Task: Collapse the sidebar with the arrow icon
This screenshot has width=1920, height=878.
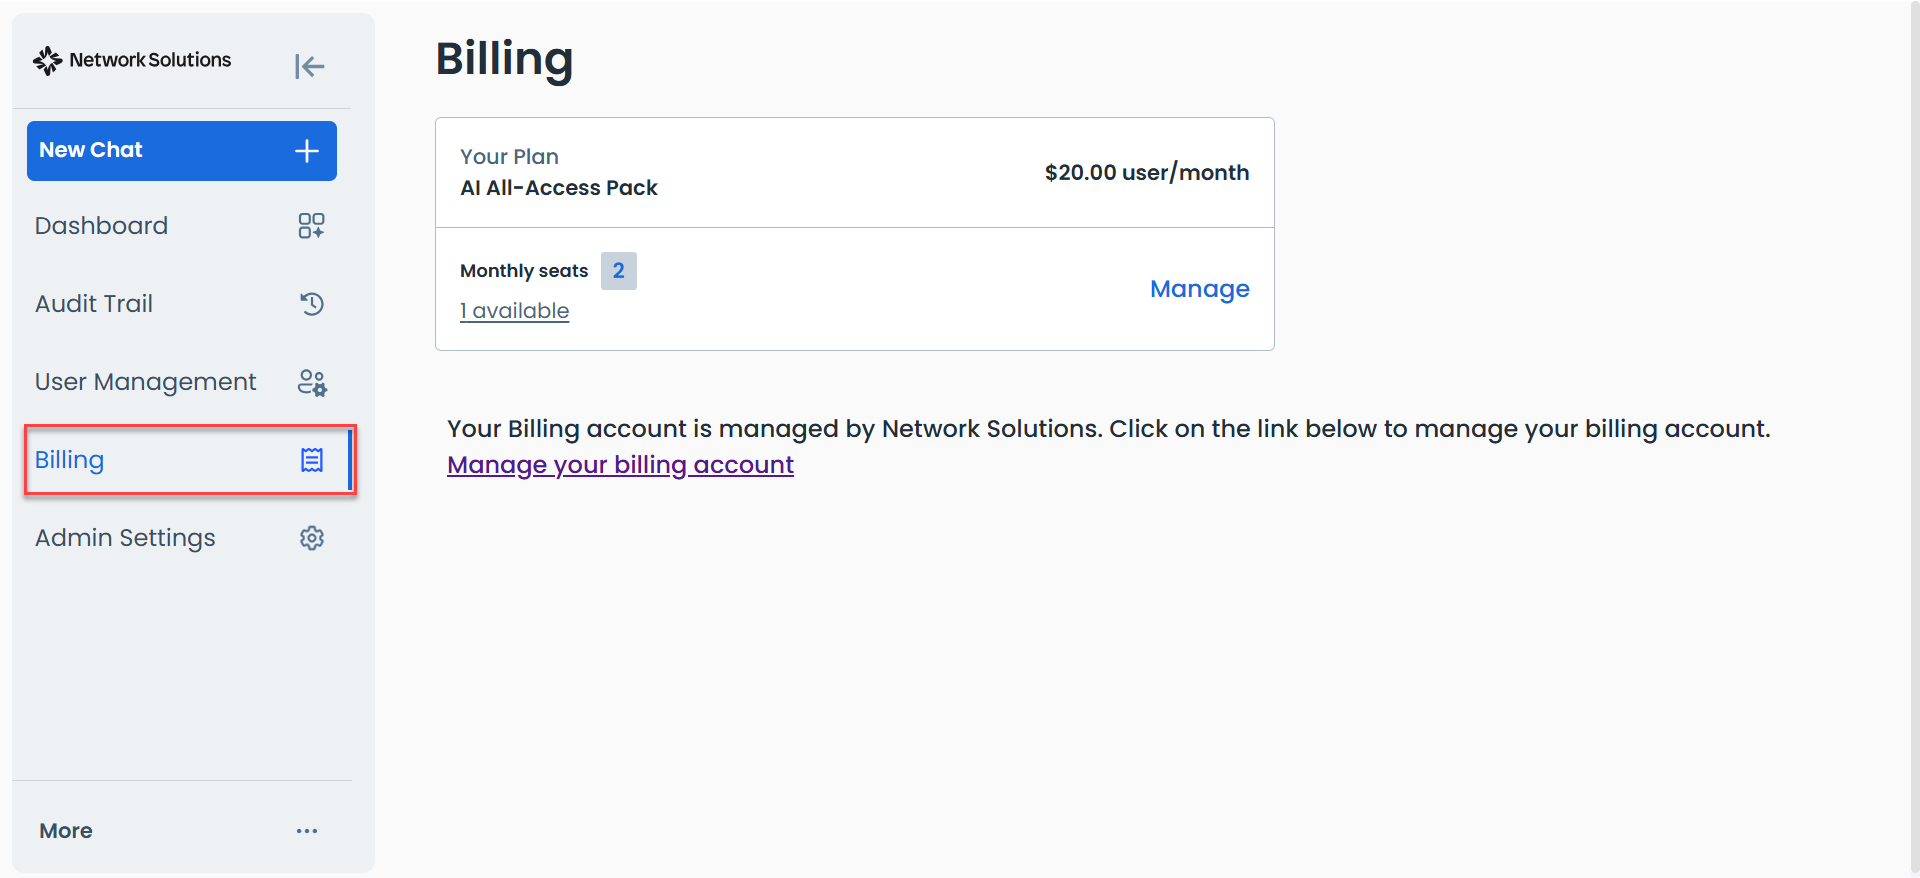Action: 310,66
